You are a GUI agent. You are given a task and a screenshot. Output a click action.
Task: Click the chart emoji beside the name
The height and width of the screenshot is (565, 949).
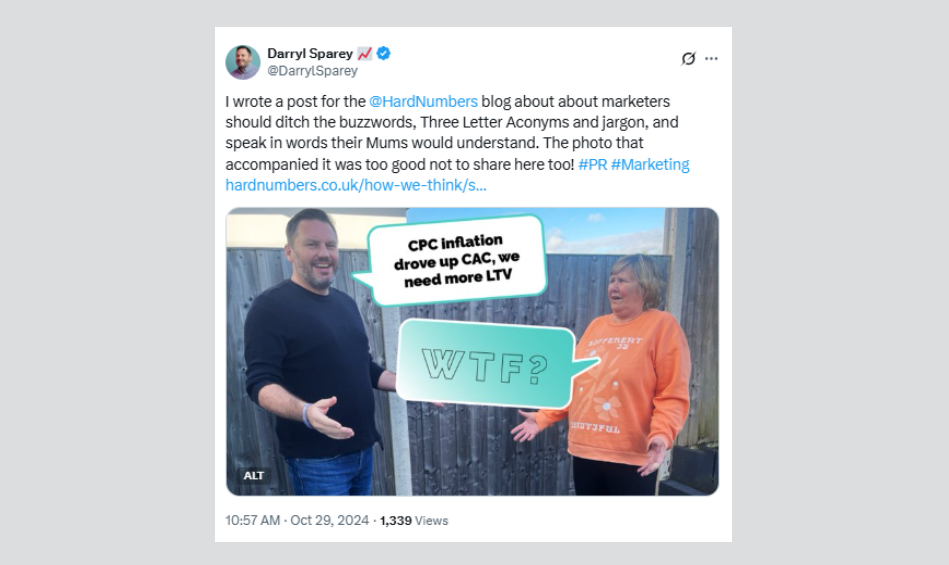364,54
